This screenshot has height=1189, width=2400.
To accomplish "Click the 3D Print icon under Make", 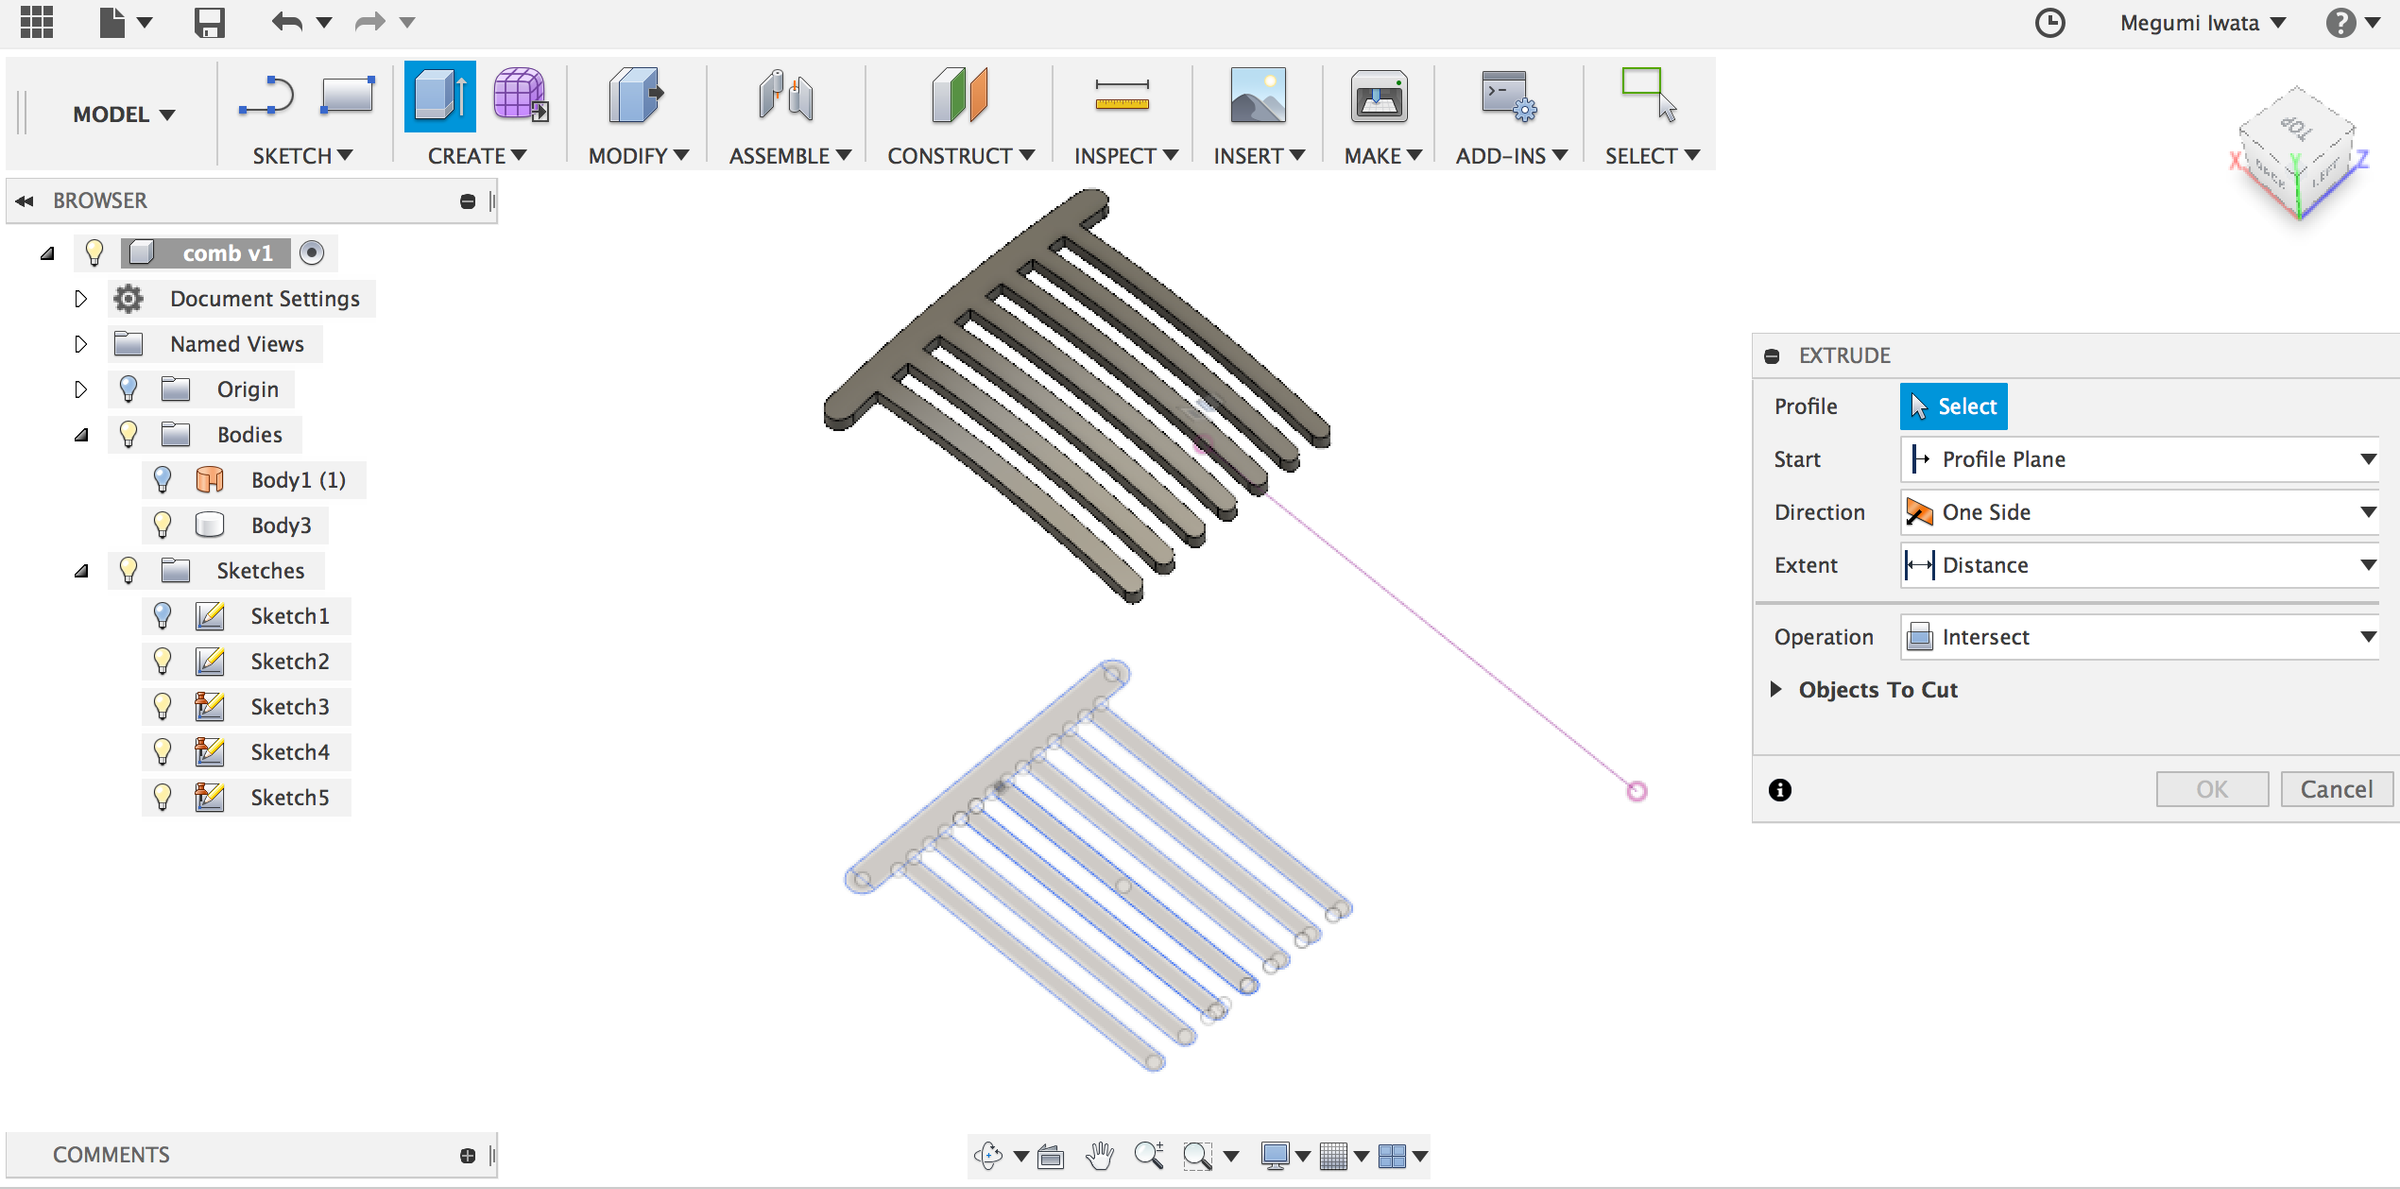I will 1378,96.
